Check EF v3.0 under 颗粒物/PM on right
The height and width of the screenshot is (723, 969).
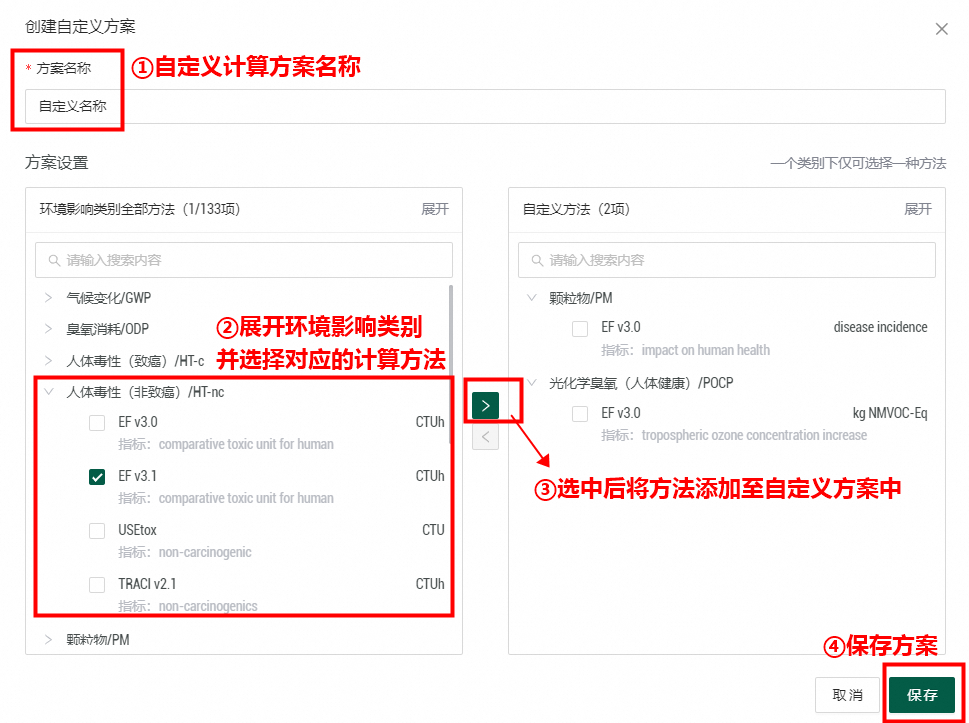tap(580, 328)
